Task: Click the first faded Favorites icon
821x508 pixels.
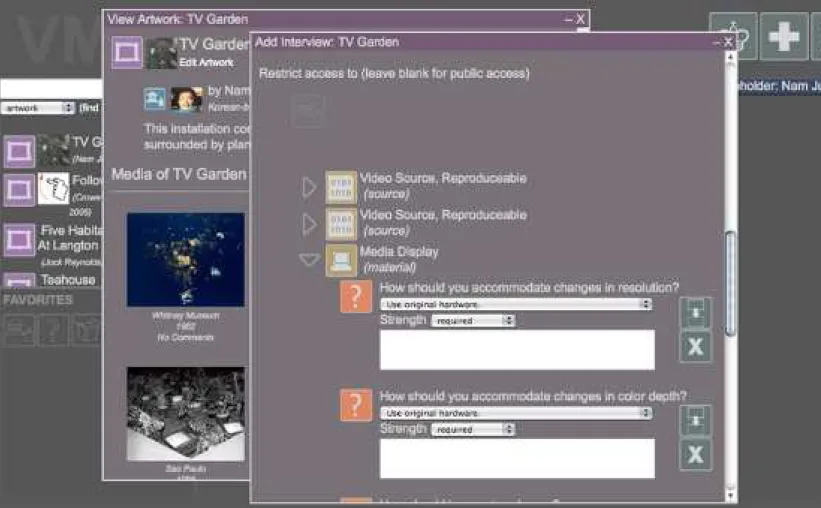Action: [x=19, y=330]
